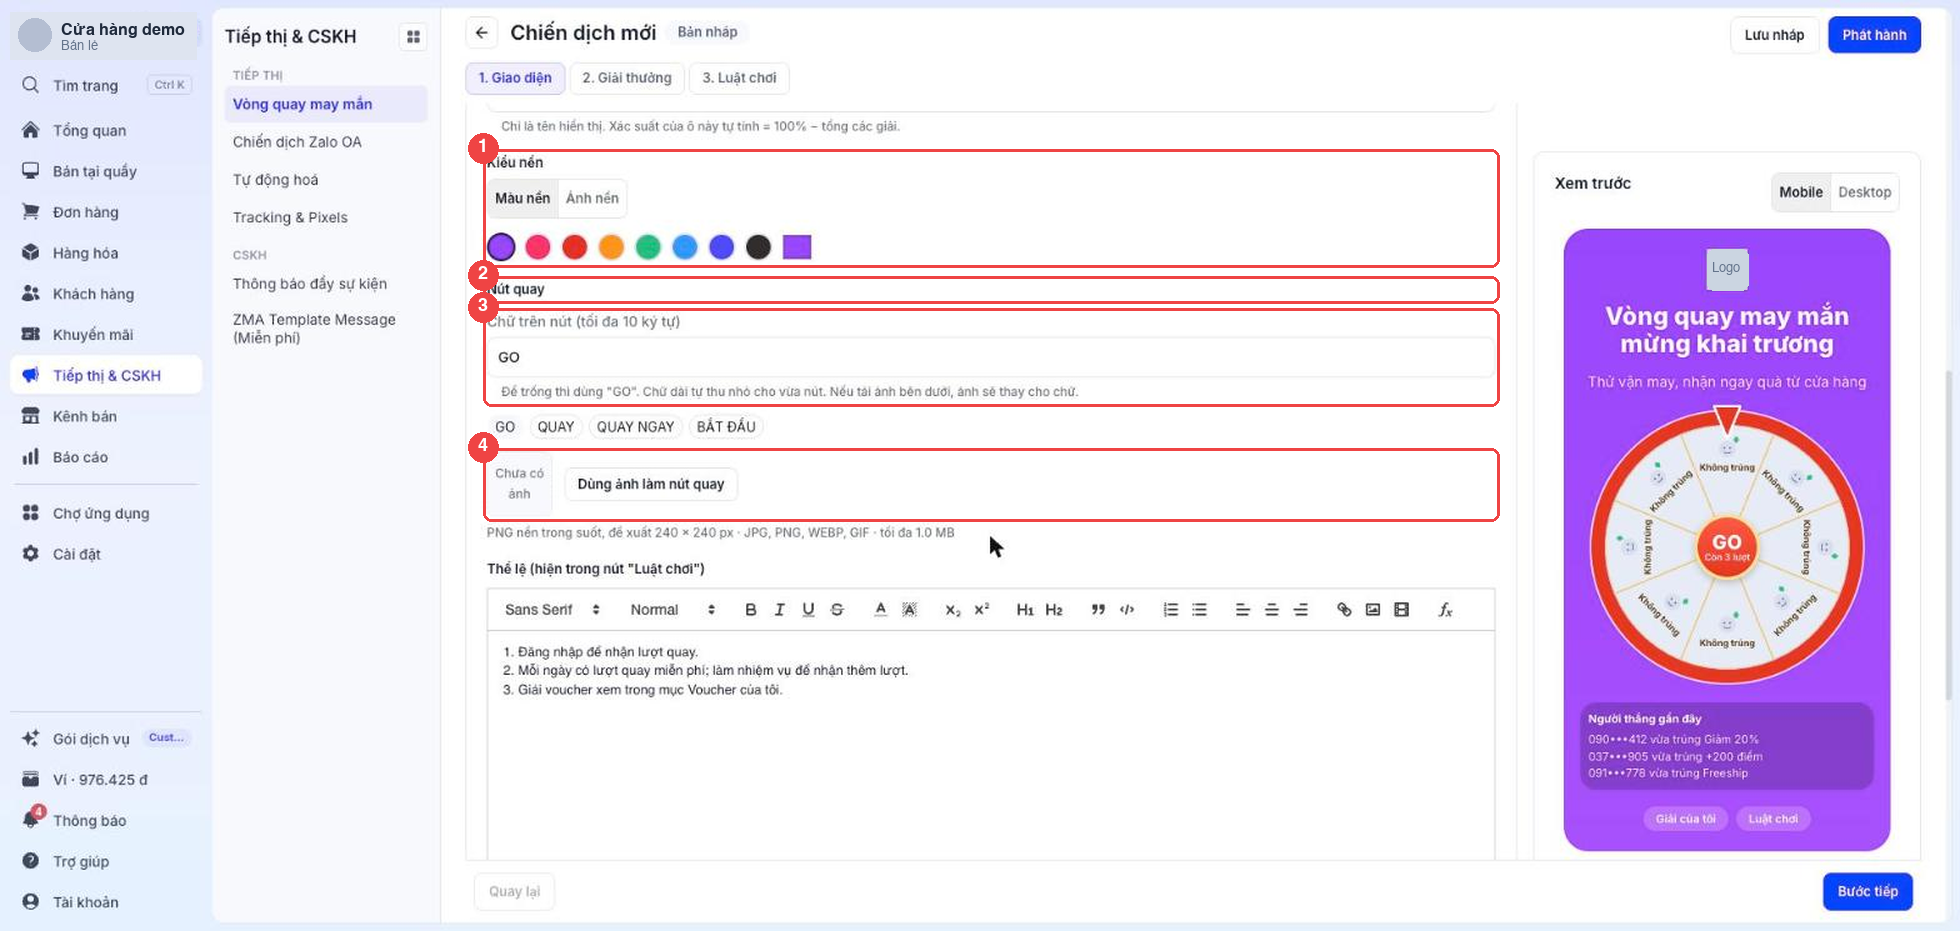This screenshot has height=931, width=1960.
Task: Choose the QUAY NGAY preset chip
Action: (x=635, y=427)
